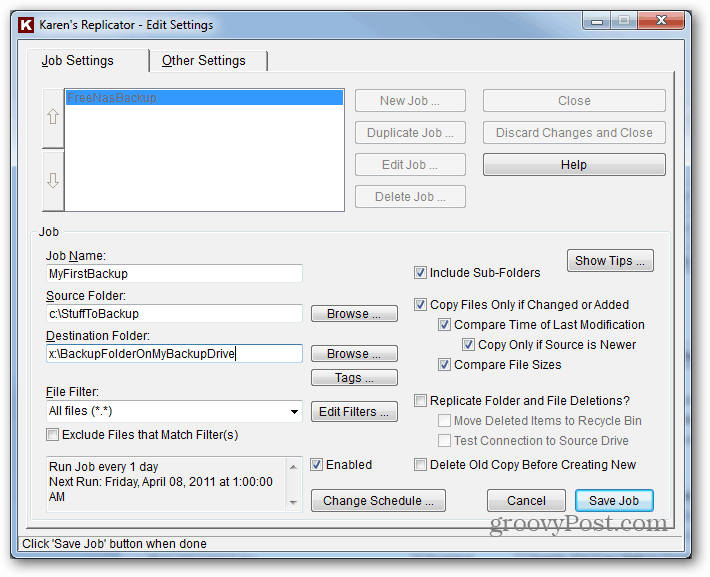Click the Save Job button
Viewport: 710px width, 577px height.
pyautogui.click(x=614, y=500)
